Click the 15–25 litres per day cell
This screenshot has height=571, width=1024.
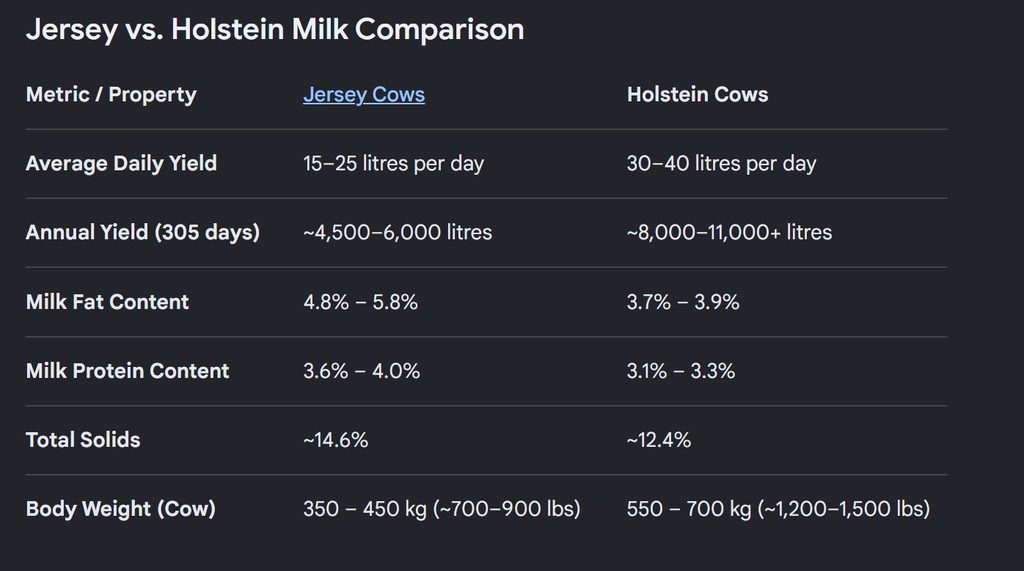point(394,163)
